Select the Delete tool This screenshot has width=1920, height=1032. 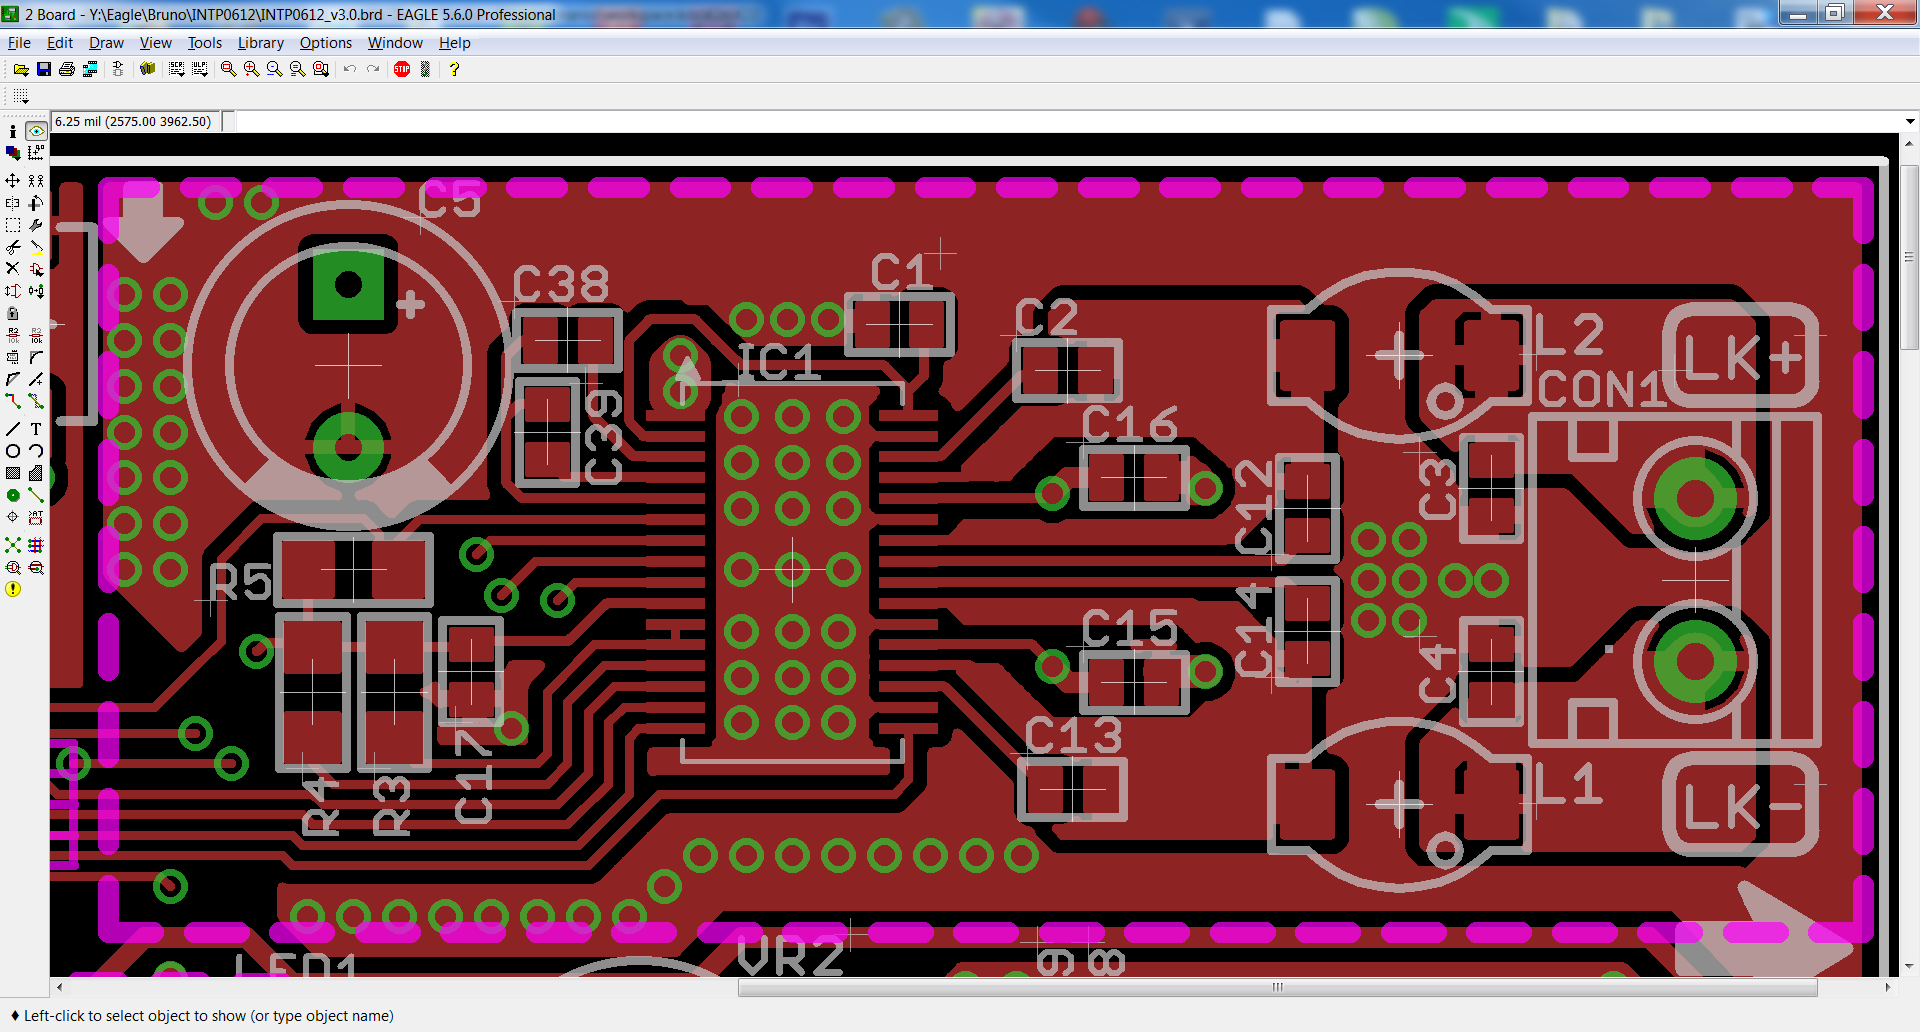13,269
